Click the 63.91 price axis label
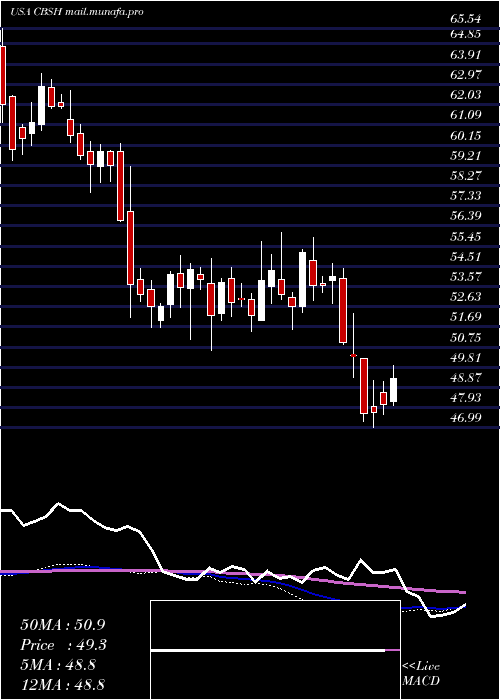The width and height of the screenshot is (500, 700). [466, 55]
